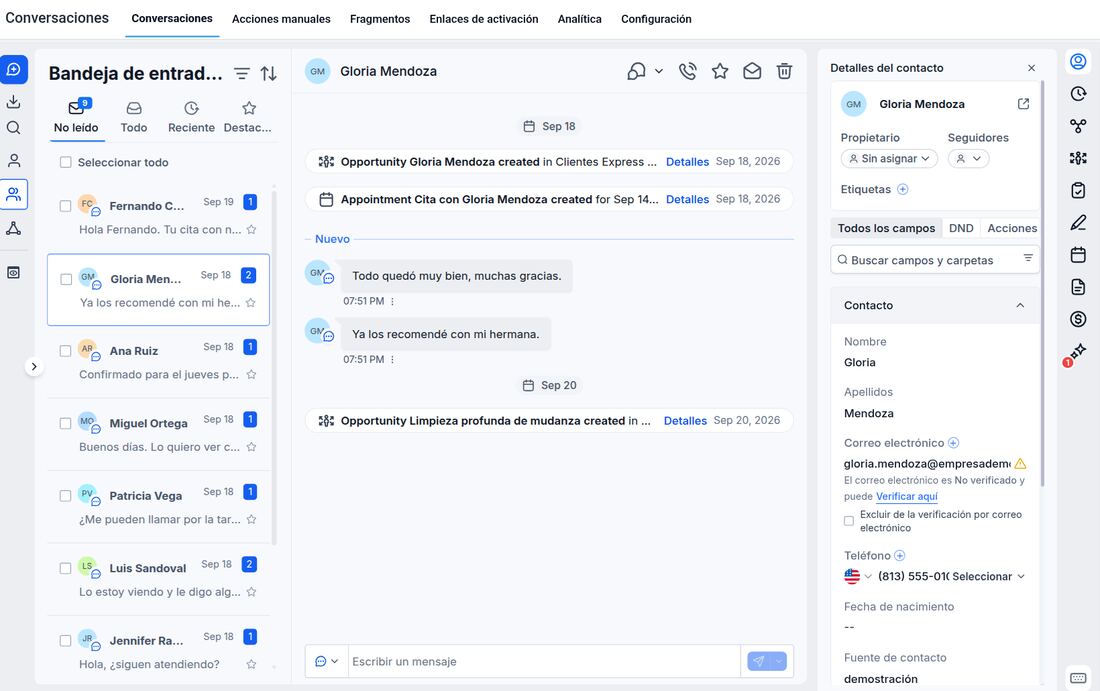1100x691 pixels.
Task: Click the keyboard icon at bottom right
Action: [1078, 678]
